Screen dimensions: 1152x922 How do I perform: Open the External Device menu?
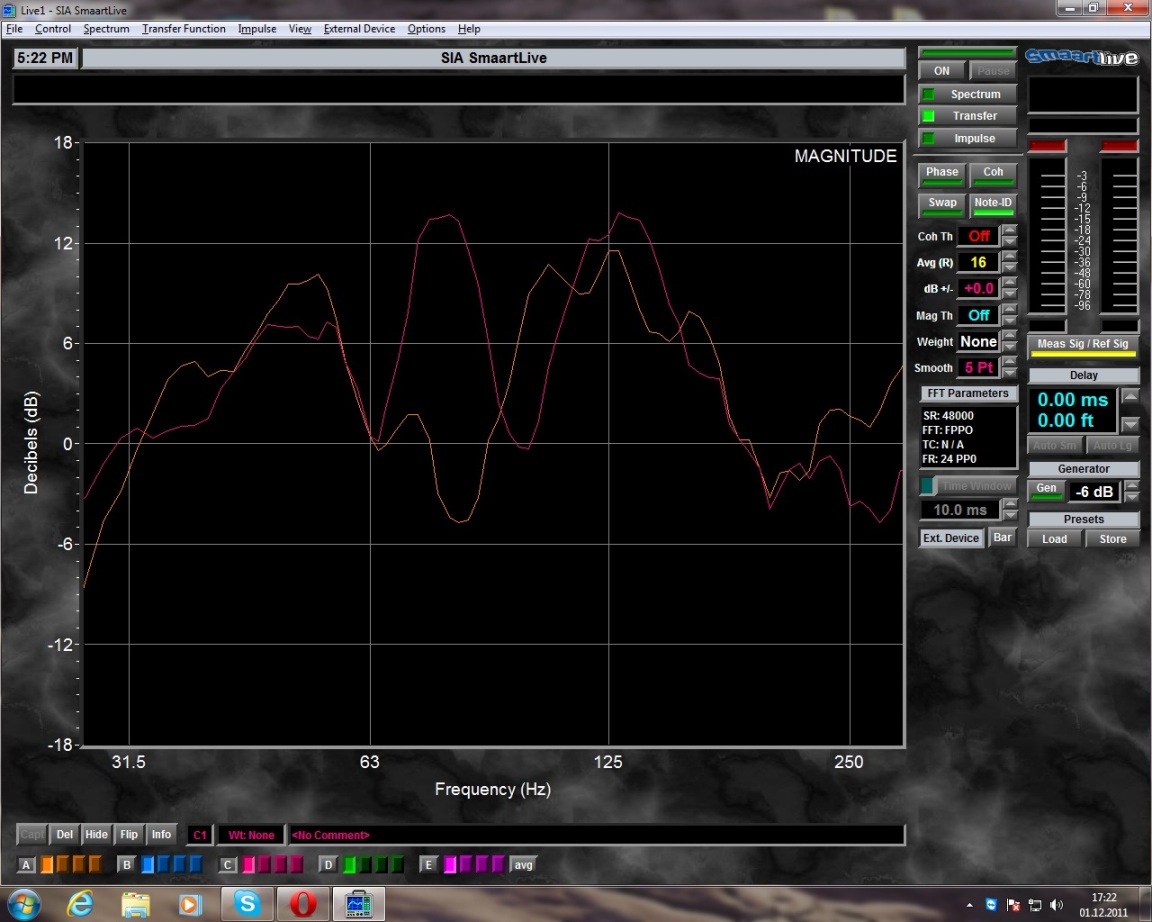tap(359, 29)
